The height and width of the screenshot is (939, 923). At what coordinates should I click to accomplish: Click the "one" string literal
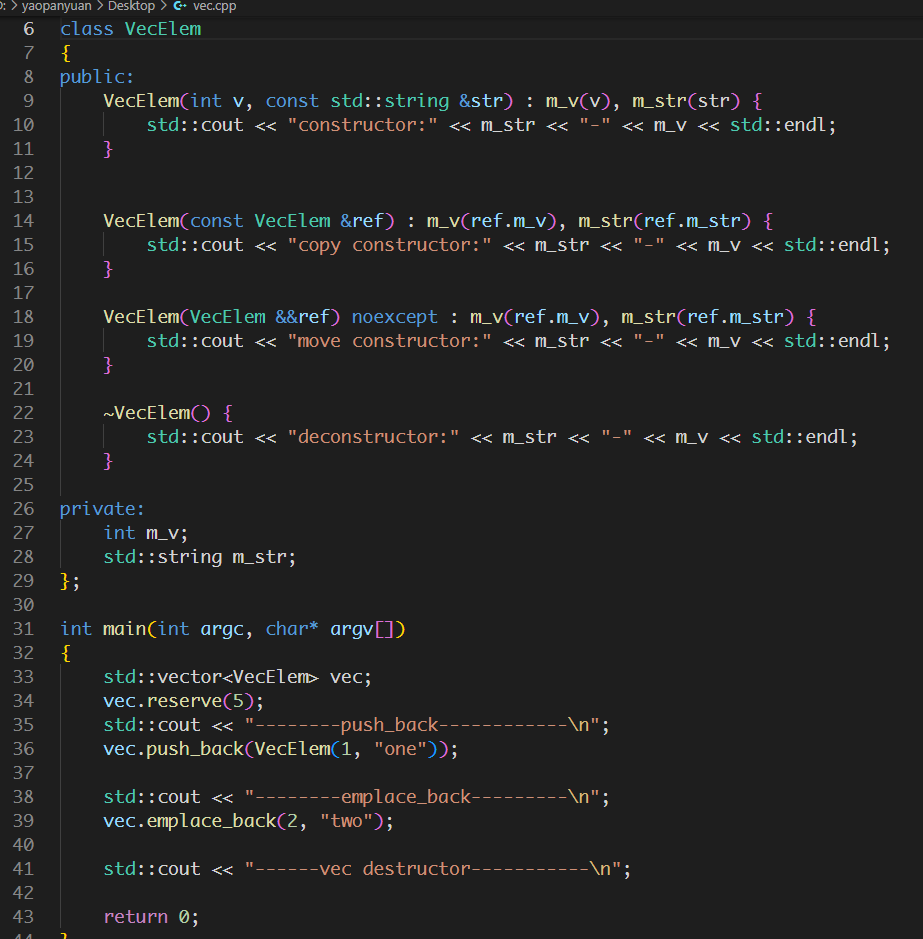point(401,749)
